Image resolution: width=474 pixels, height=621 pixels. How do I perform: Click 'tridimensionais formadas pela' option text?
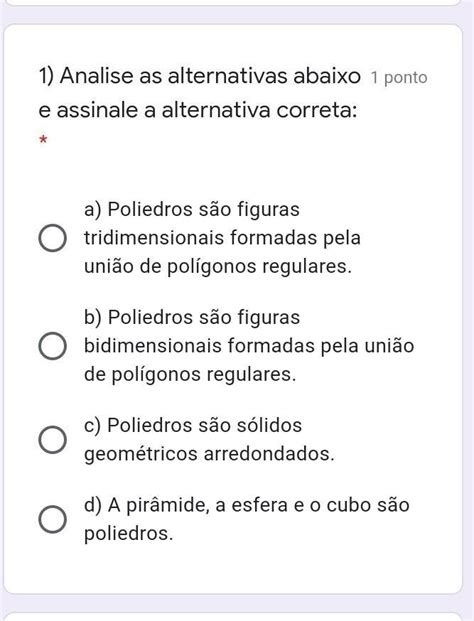pos(222,238)
